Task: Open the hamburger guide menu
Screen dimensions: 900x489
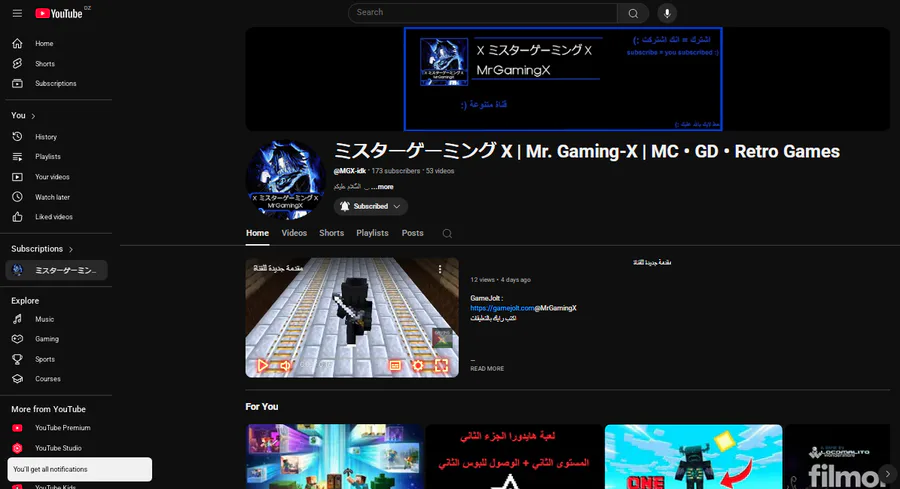Action: 17,13
